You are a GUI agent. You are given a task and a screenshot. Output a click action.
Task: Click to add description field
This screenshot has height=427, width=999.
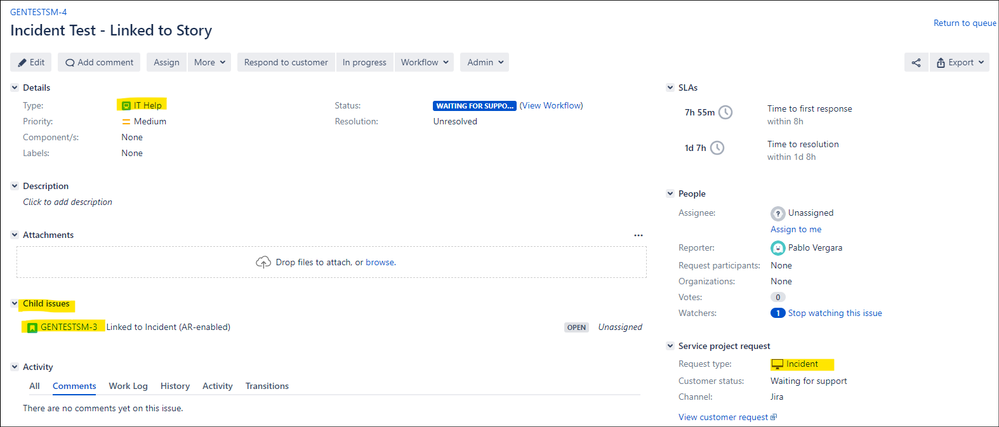(68, 202)
